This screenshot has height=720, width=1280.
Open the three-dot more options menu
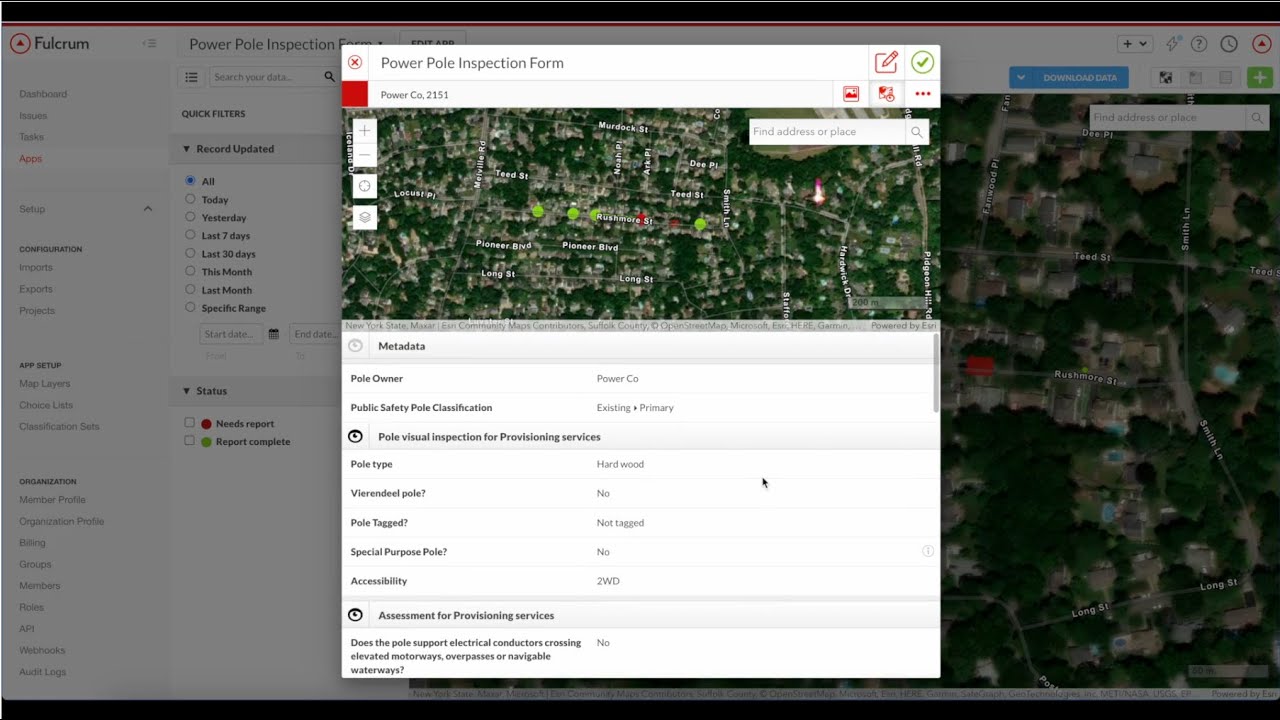pos(922,94)
